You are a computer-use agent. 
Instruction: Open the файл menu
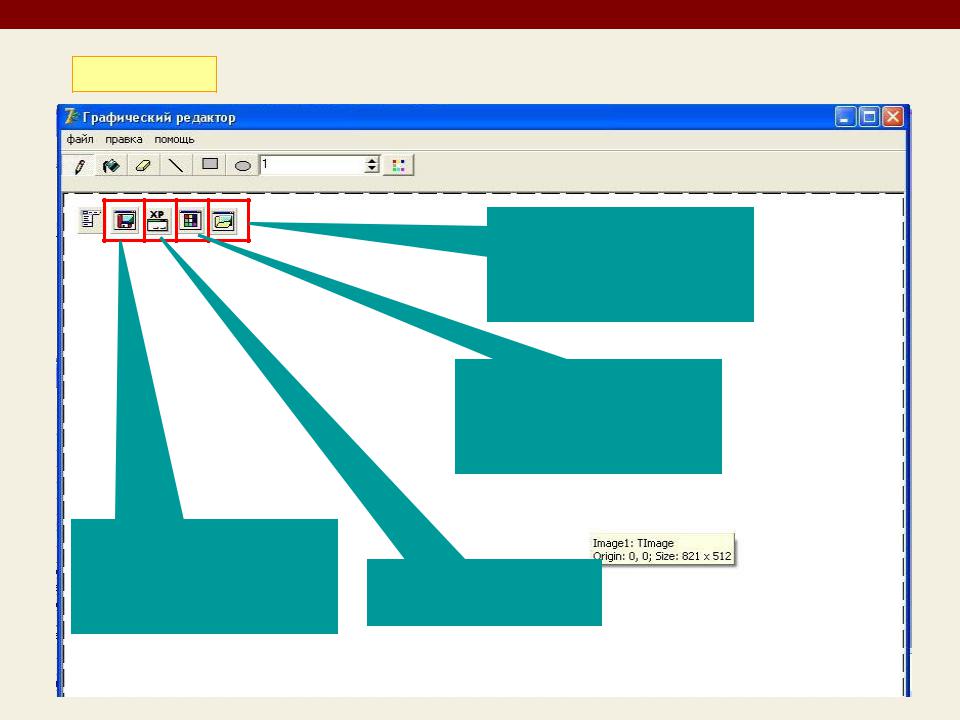pyautogui.click(x=80, y=140)
